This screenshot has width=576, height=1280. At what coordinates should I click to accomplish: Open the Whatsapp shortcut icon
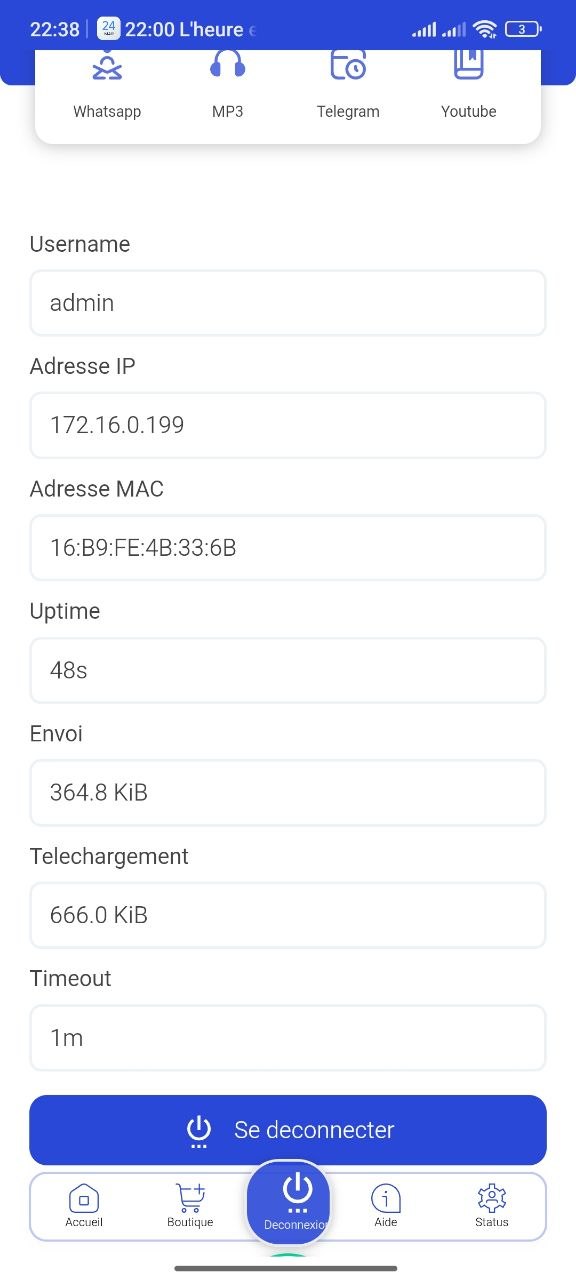point(107,65)
